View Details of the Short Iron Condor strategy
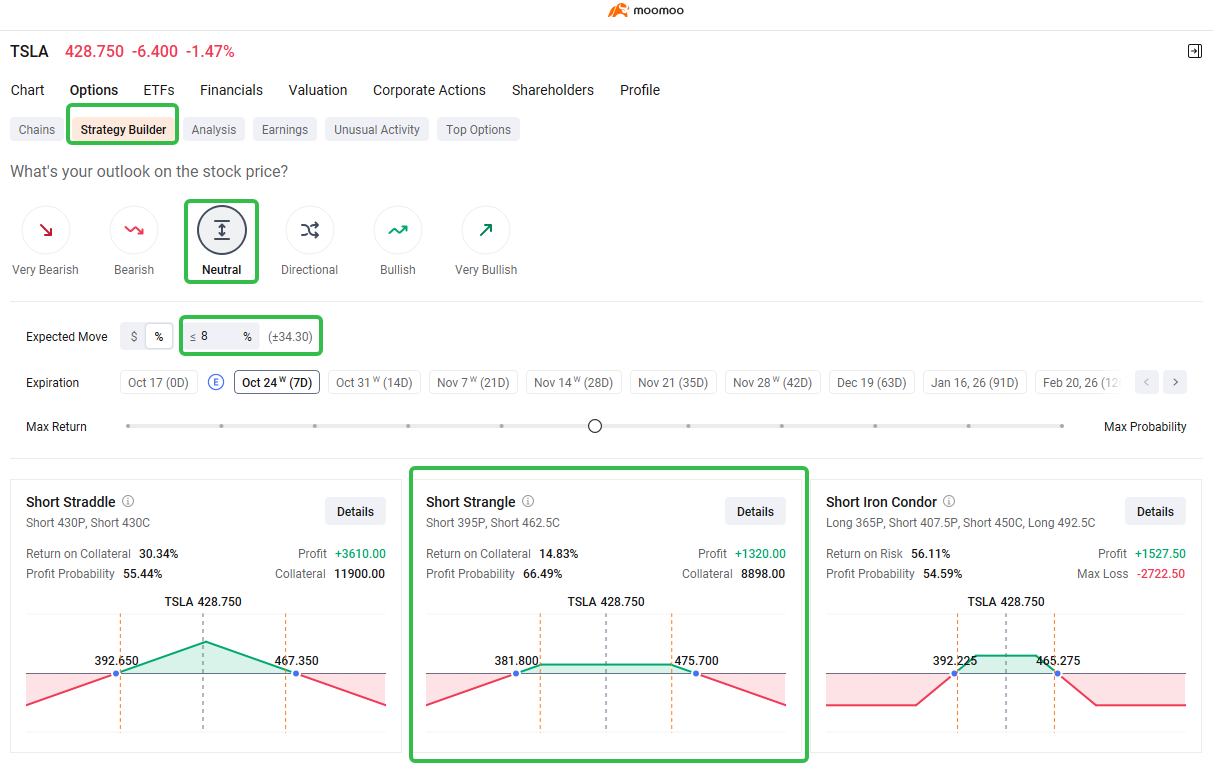Viewport: 1213px width, 767px height. click(1155, 511)
